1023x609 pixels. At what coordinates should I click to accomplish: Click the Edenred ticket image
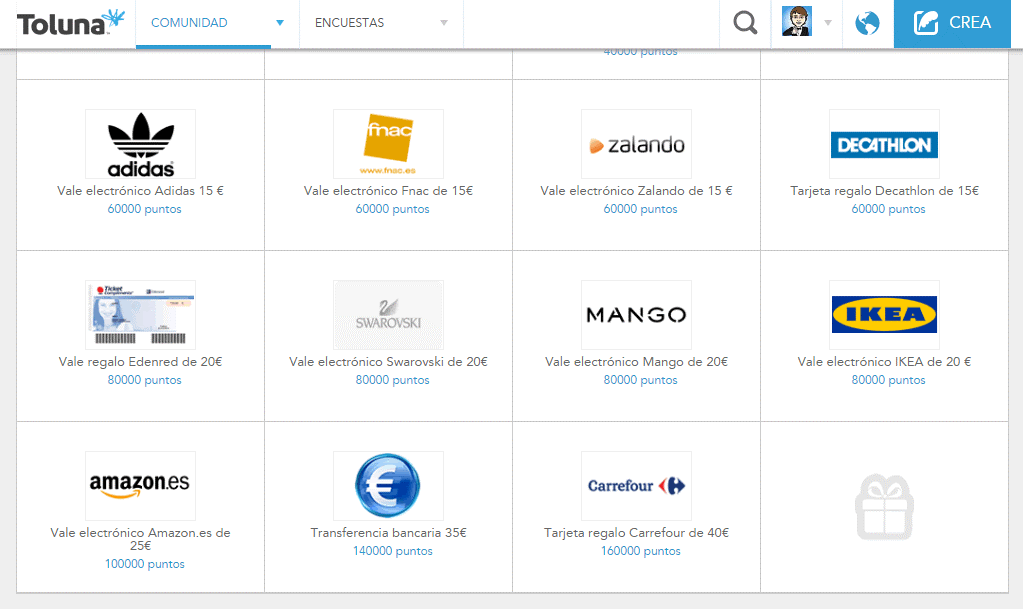pos(140,315)
